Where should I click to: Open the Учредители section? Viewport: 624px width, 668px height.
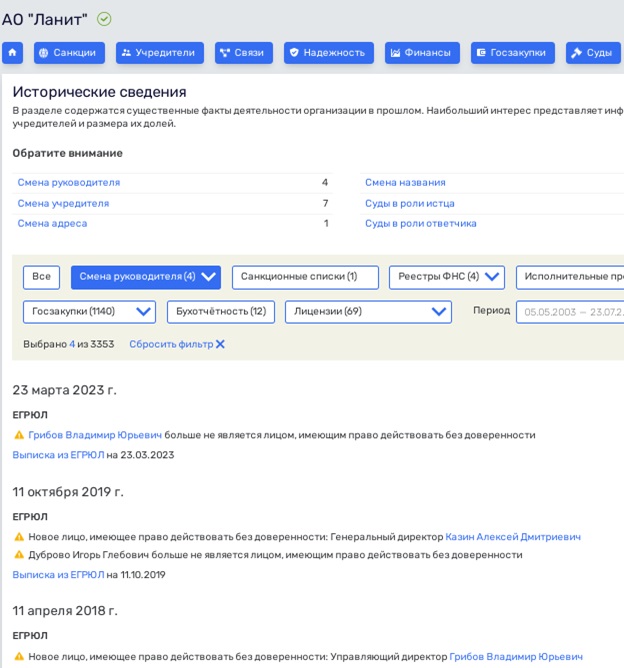tap(160, 53)
